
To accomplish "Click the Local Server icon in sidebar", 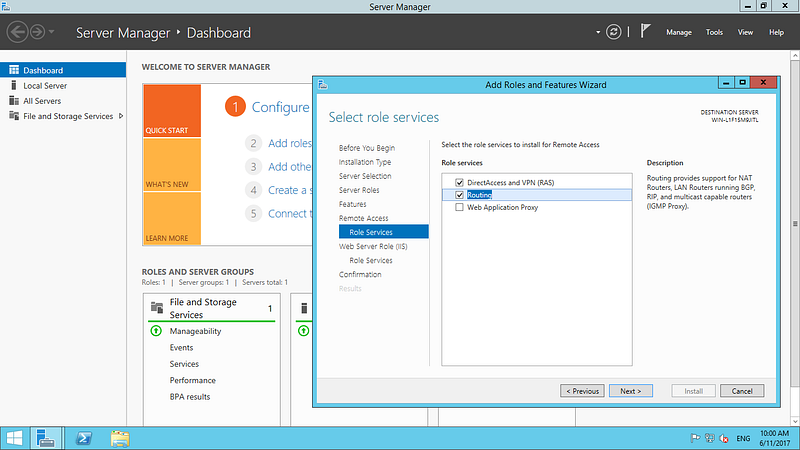I will click(14, 85).
